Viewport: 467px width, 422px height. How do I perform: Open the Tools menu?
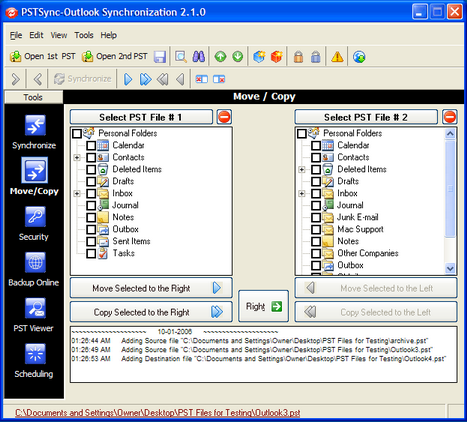(x=84, y=35)
